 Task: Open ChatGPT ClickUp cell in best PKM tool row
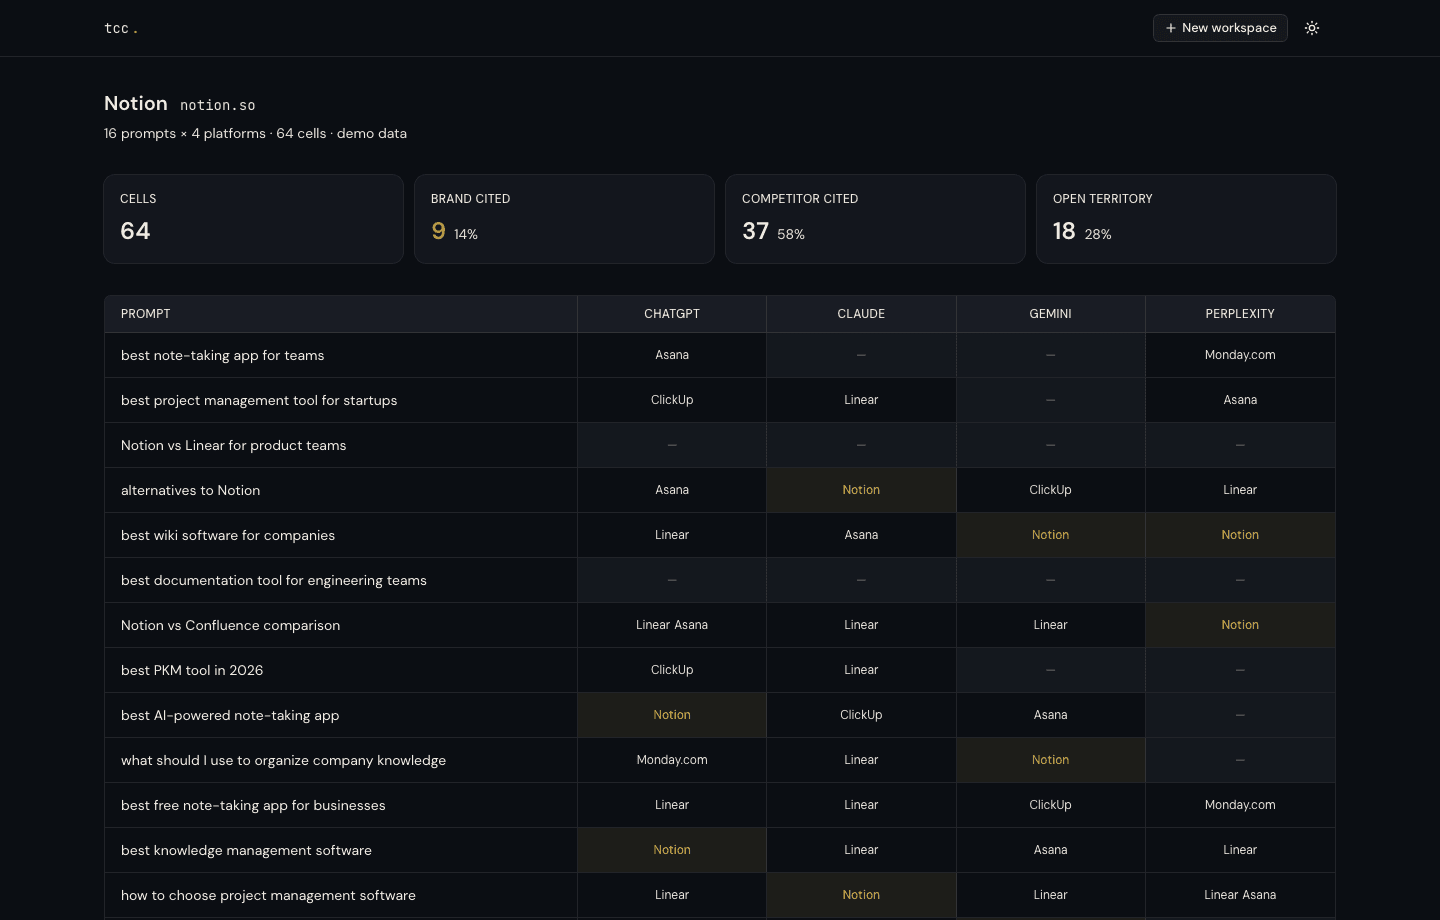tap(672, 670)
